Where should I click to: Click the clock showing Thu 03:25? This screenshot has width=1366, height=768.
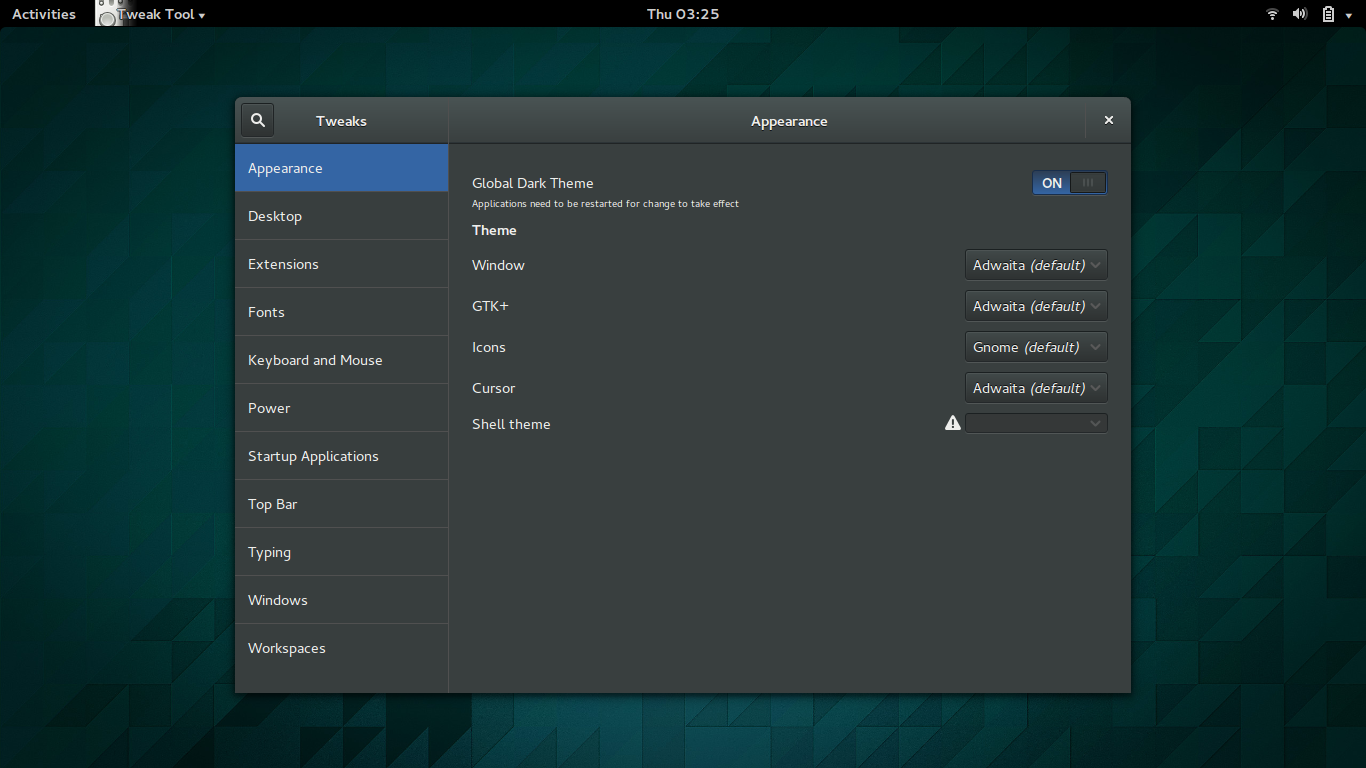point(683,13)
